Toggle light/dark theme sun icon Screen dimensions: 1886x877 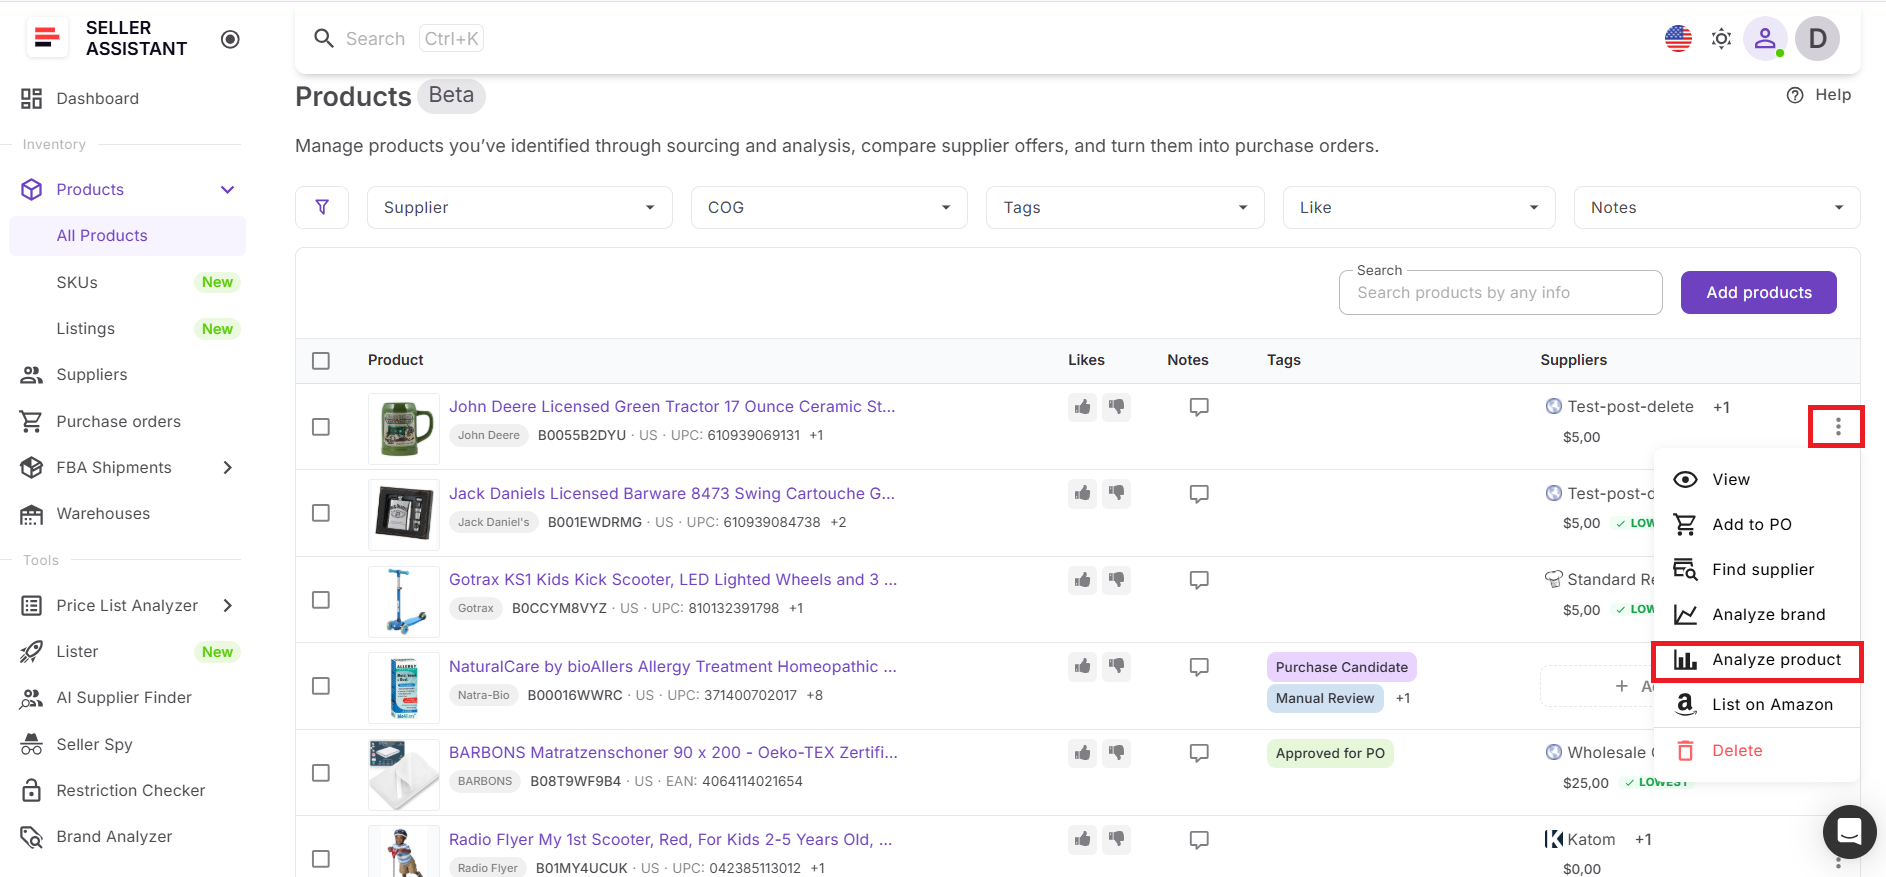pos(1721,39)
